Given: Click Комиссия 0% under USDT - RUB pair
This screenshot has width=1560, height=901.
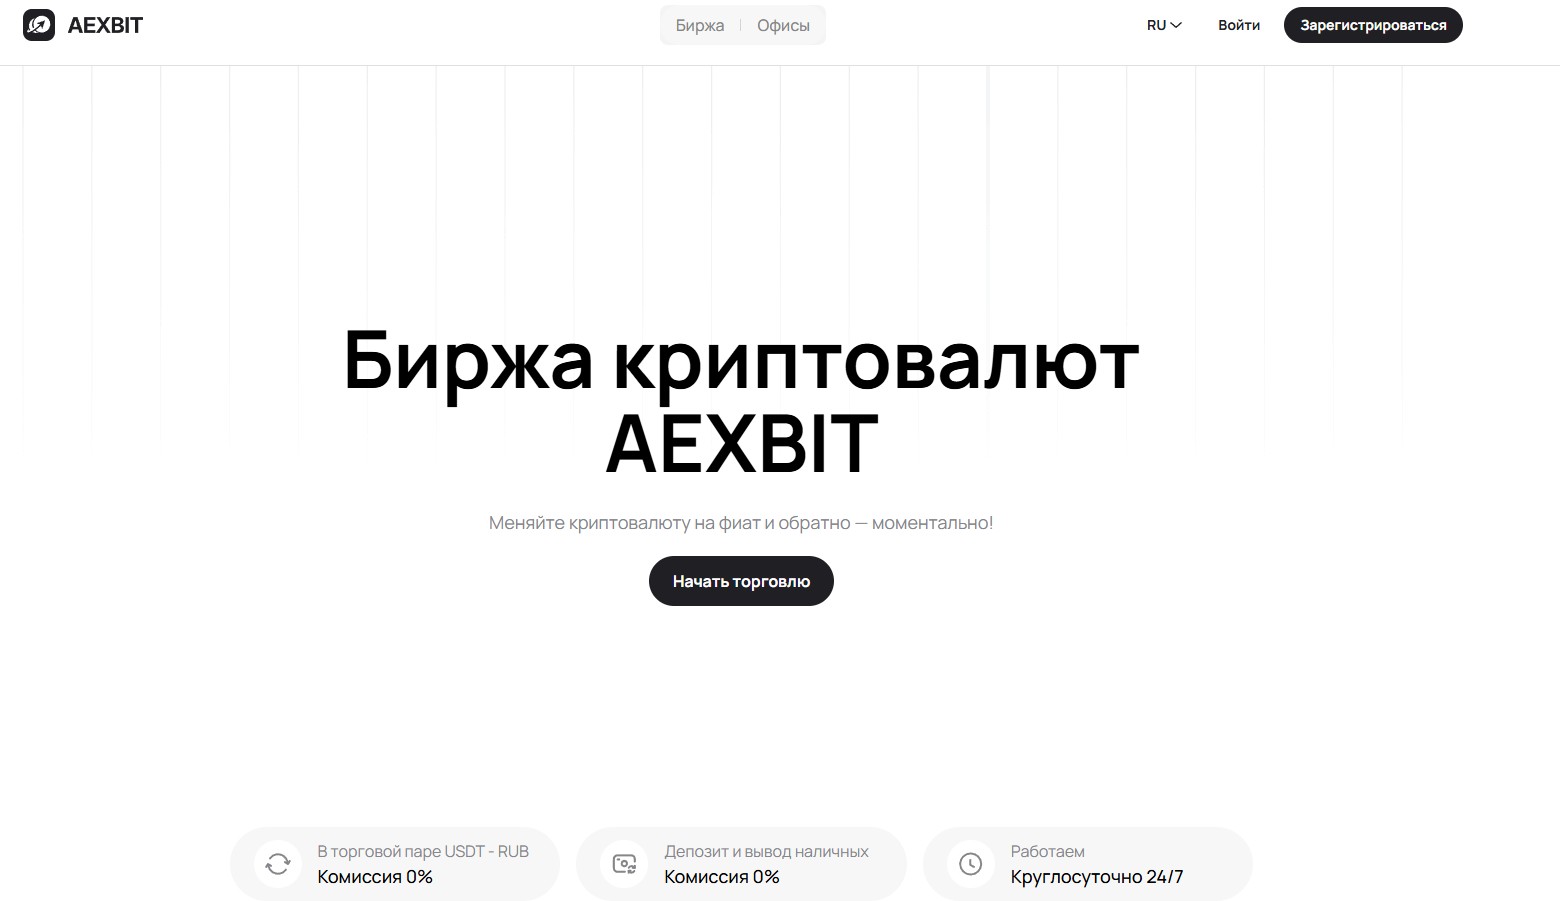Looking at the screenshot, I should (375, 877).
